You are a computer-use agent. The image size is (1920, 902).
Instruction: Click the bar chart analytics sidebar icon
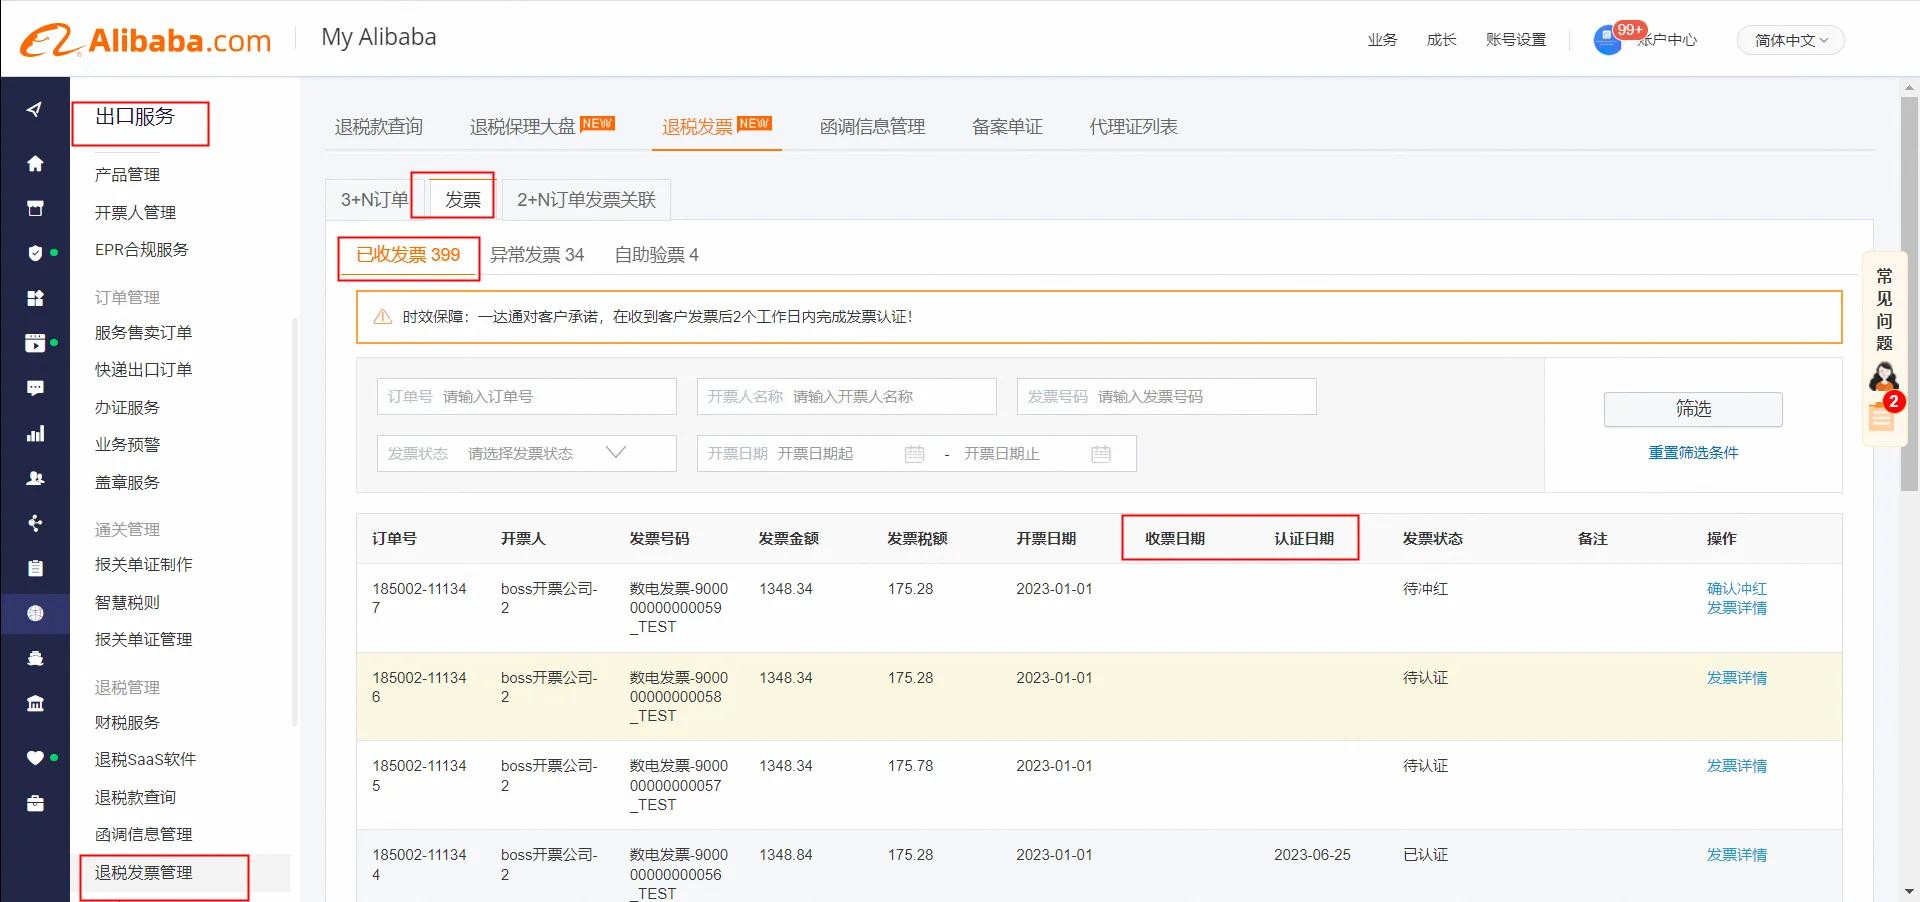(35, 434)
